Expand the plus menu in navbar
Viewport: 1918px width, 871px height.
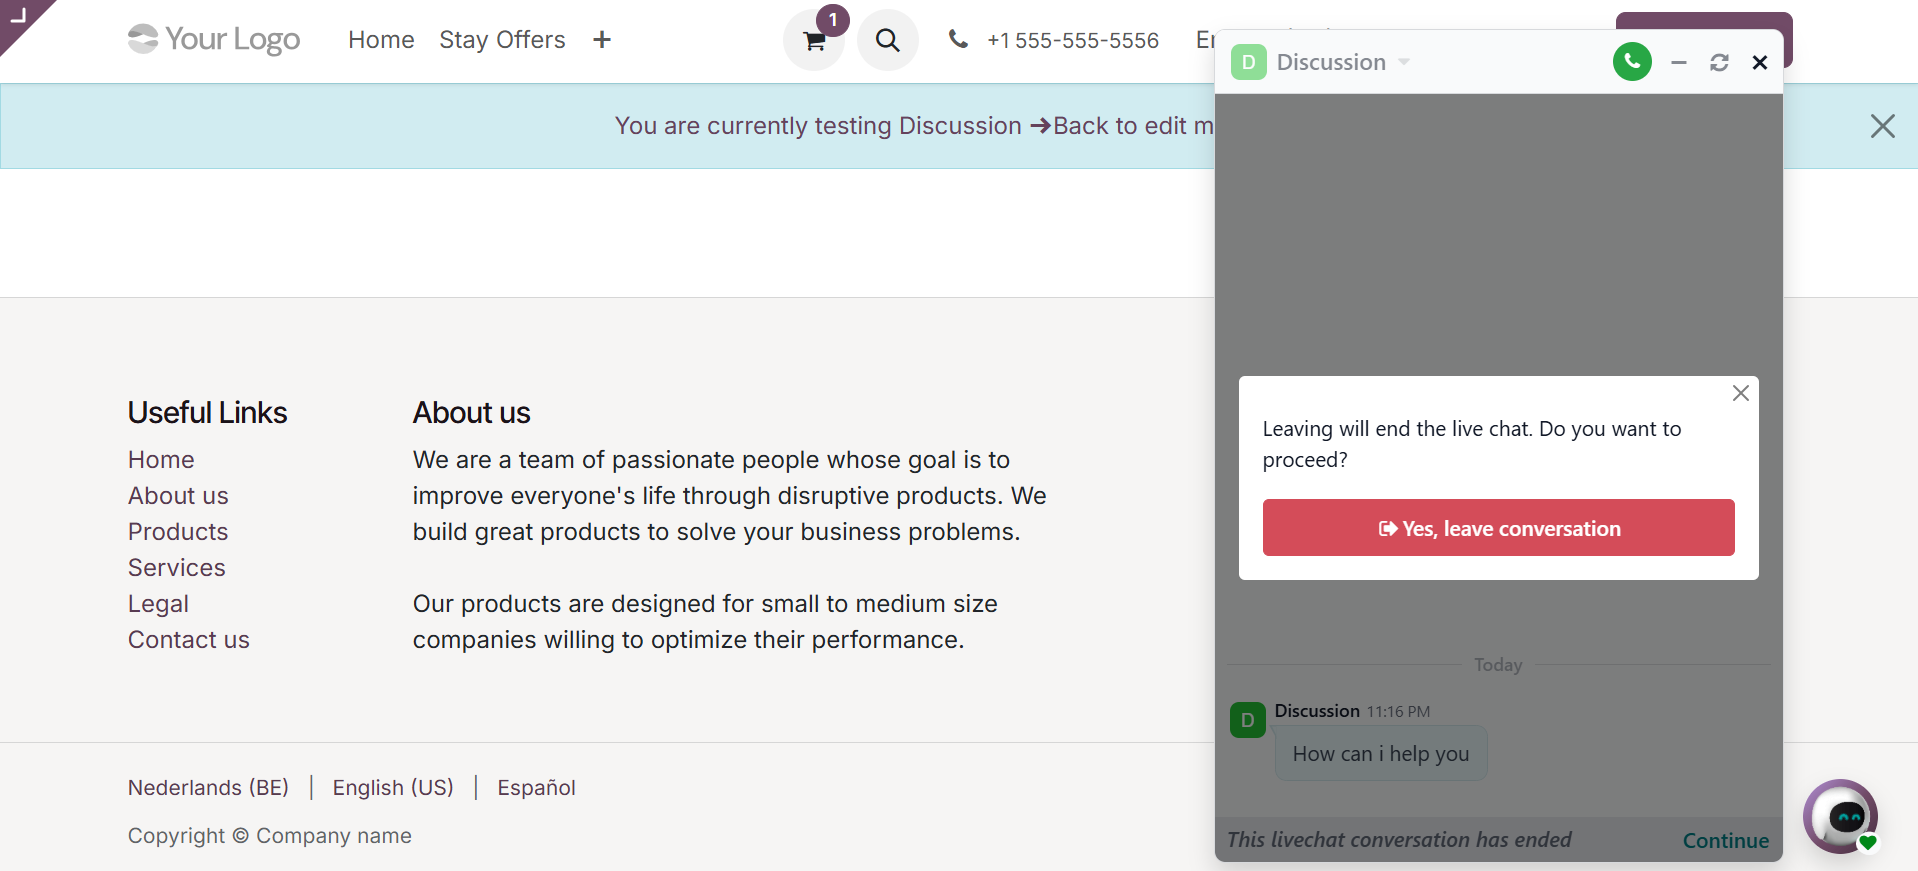[601, 40]
